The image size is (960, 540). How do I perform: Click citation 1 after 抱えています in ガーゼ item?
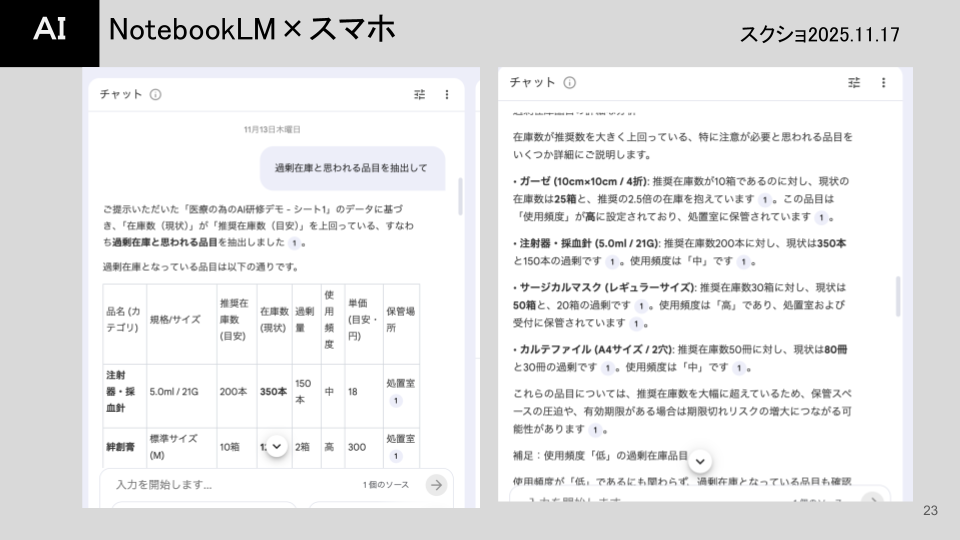(765, 200)
